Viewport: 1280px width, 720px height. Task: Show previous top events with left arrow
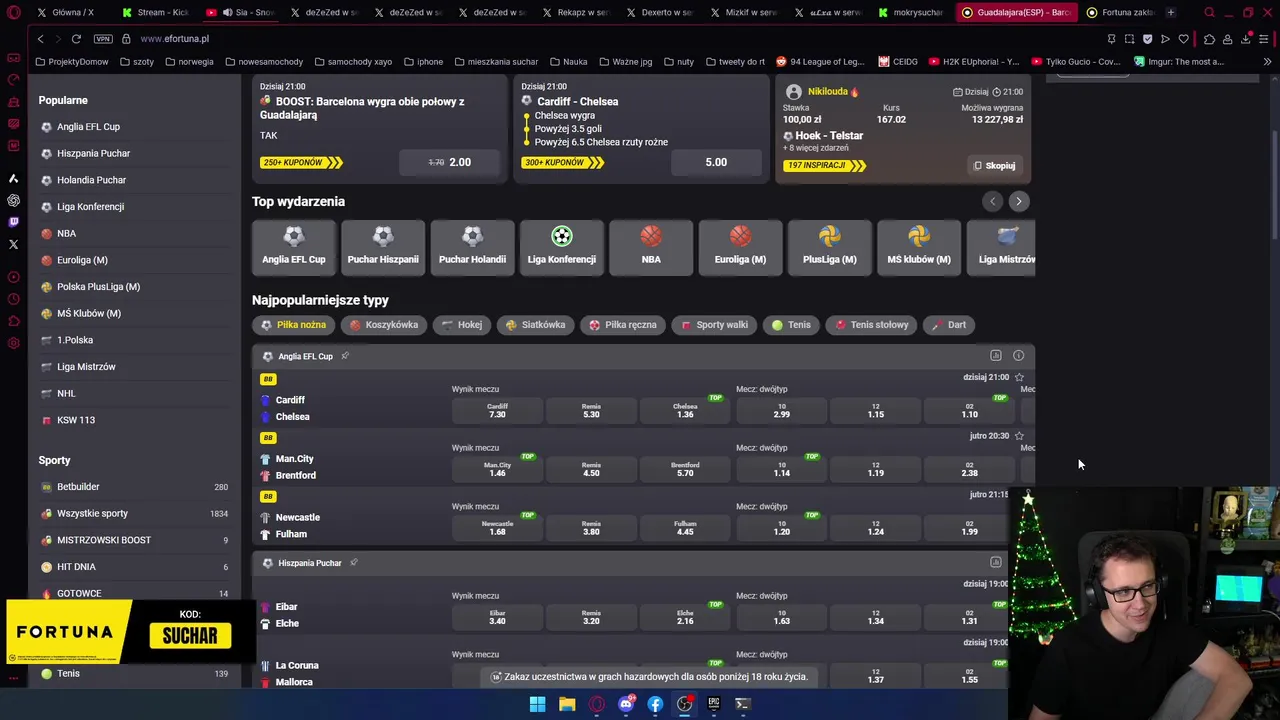point(992,201)
